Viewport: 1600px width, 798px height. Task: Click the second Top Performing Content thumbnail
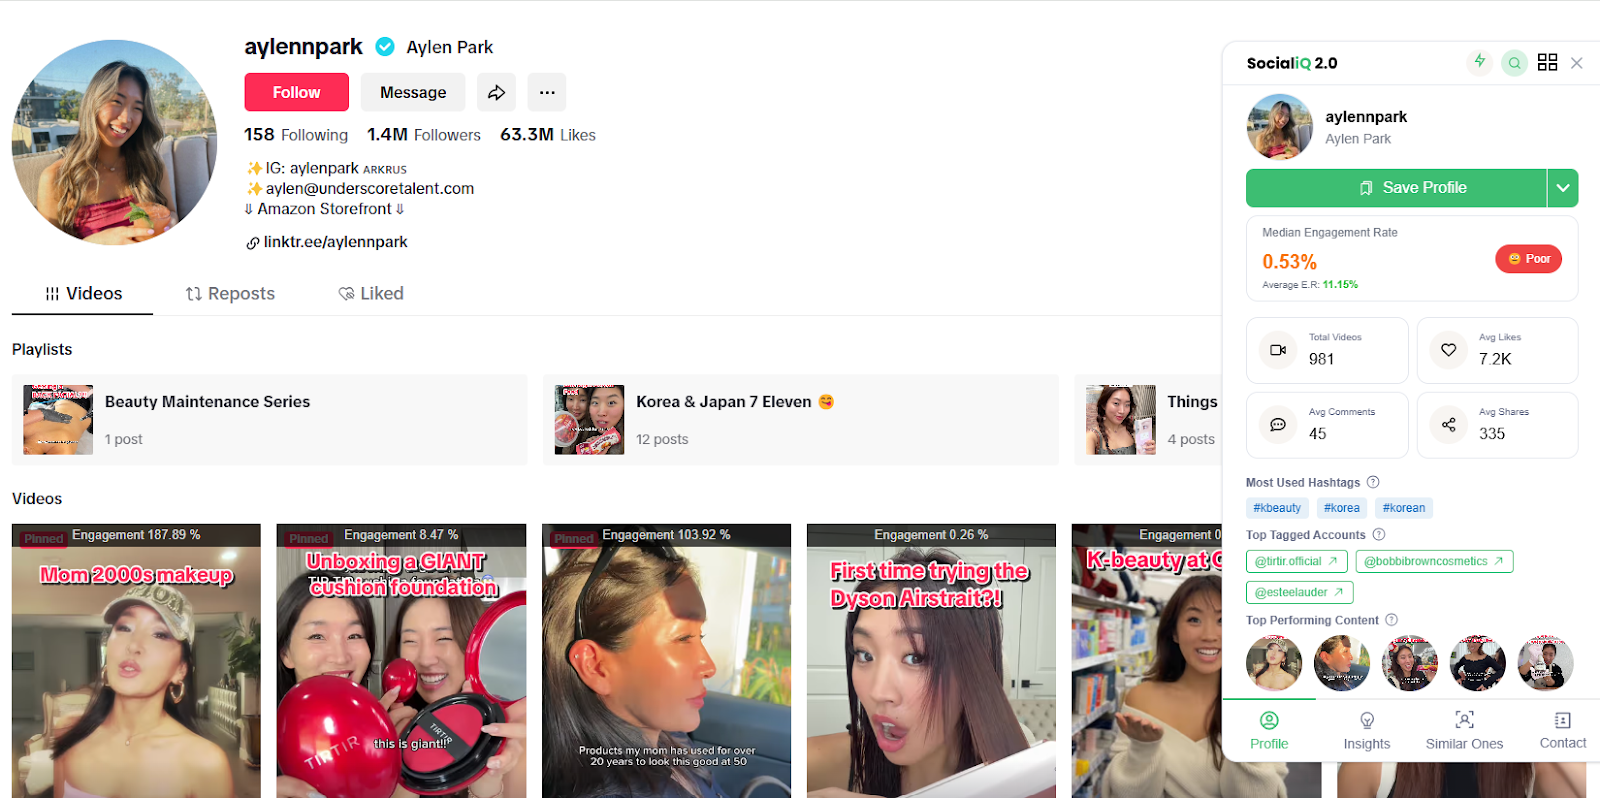[x=1342, y=663]
